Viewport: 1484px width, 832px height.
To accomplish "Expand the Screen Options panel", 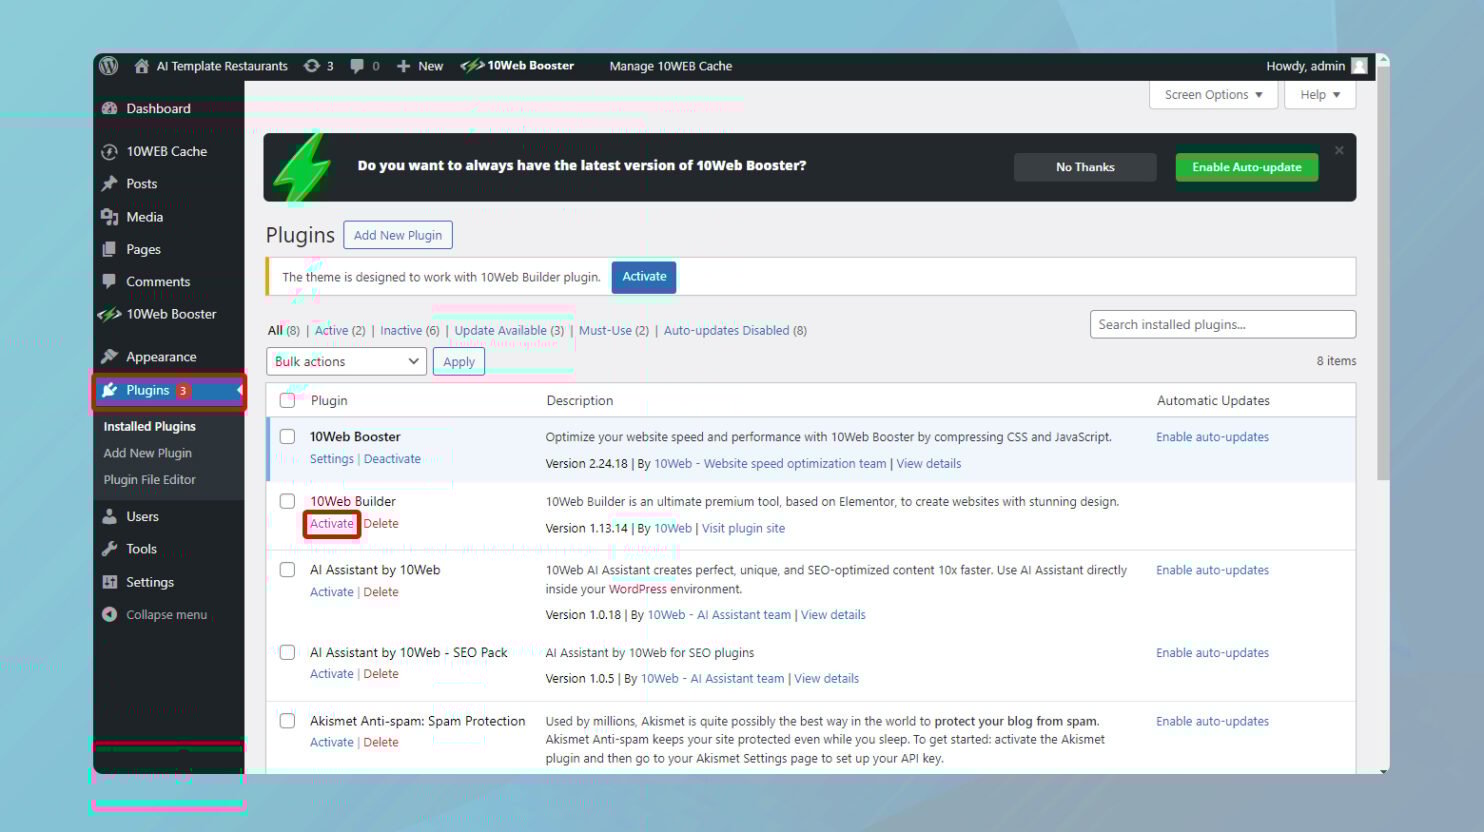I will [x=1212, y=94].
